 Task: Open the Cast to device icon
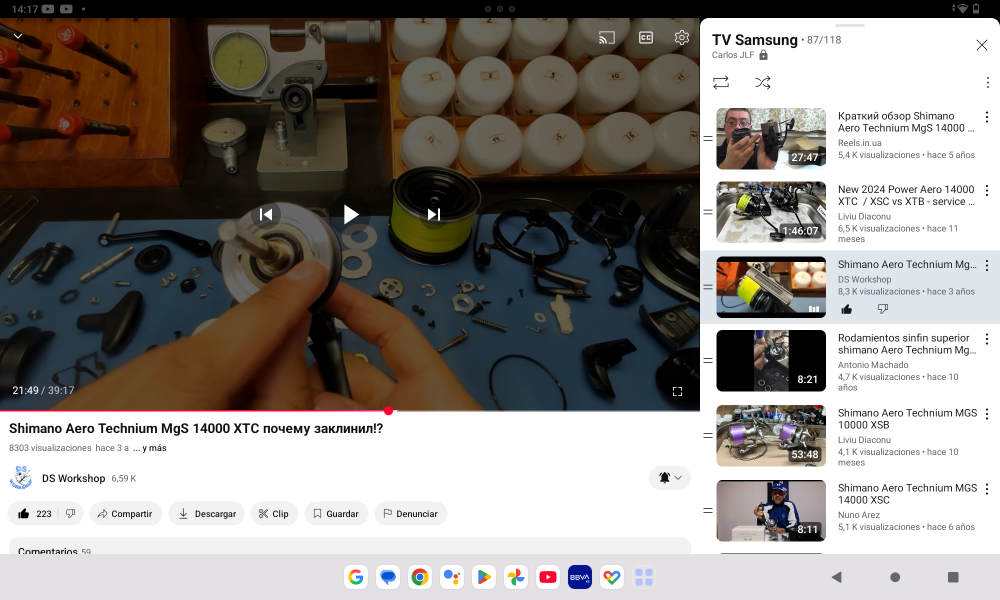click(x=605, y=37)
